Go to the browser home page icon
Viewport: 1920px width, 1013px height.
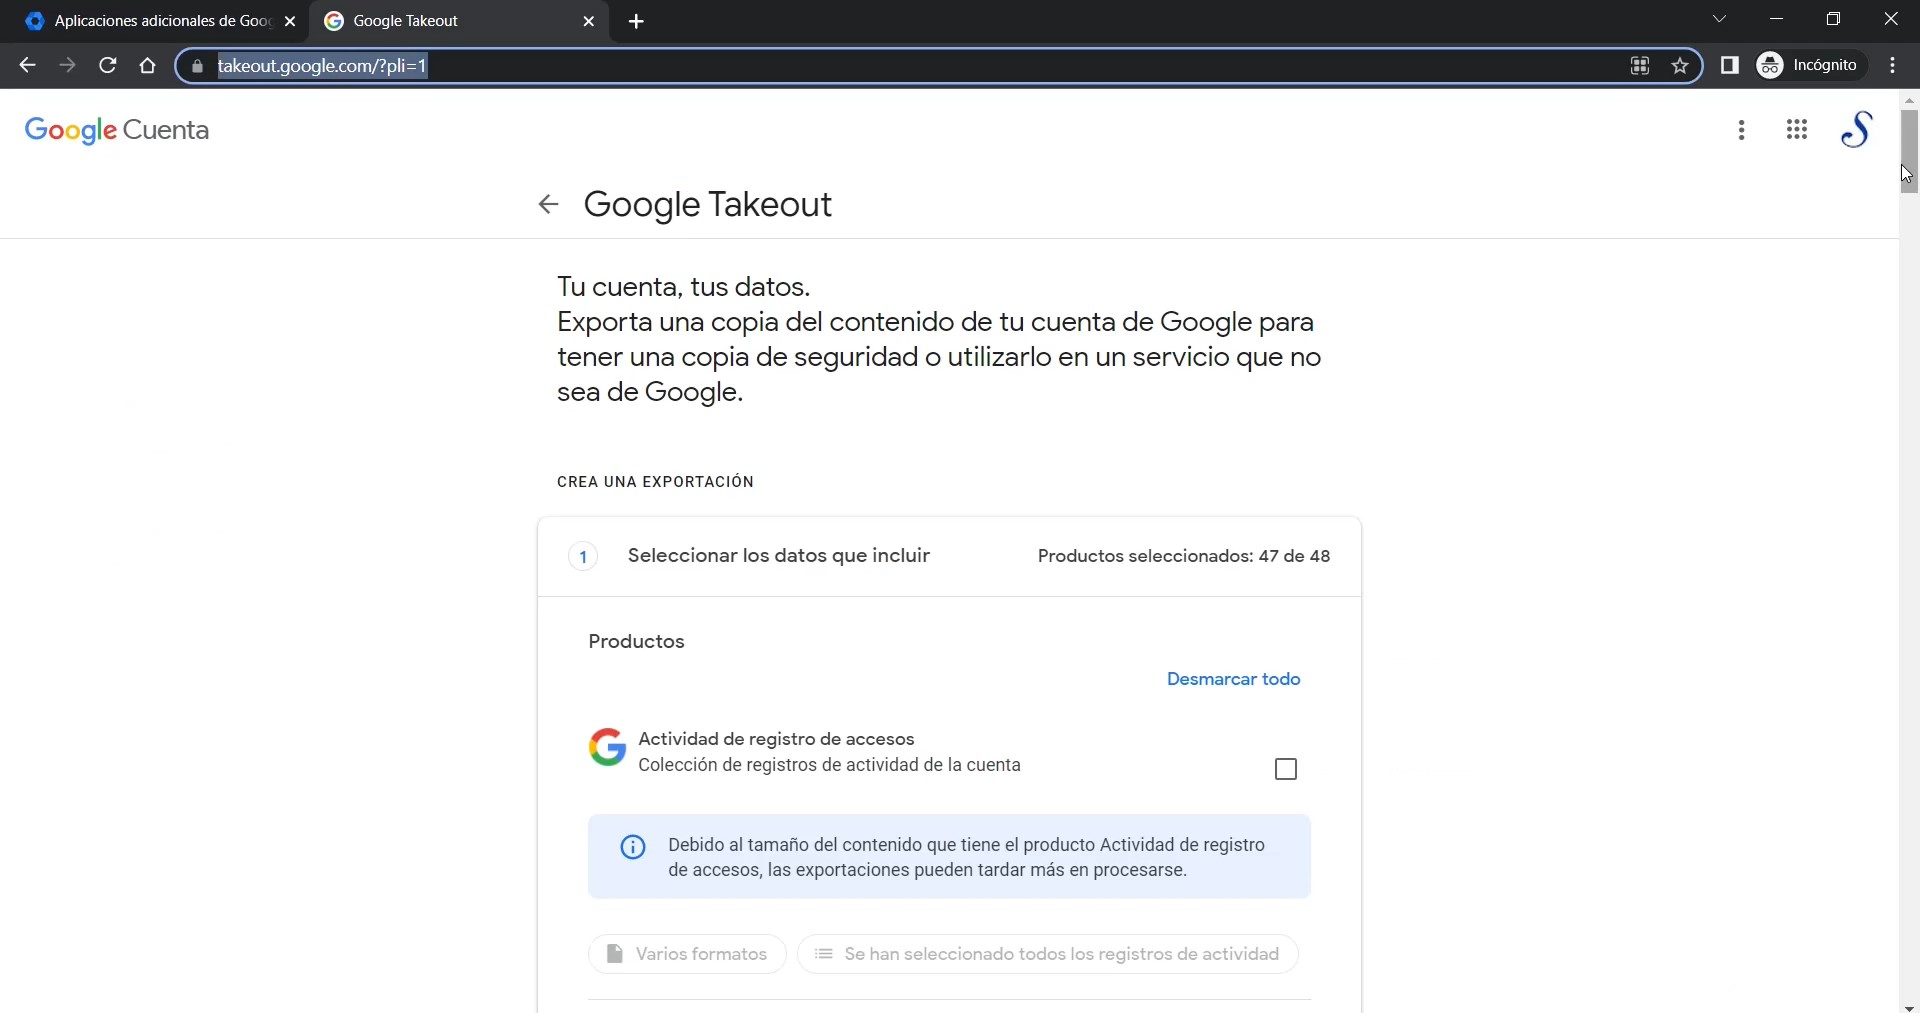[x=148, y=66]
